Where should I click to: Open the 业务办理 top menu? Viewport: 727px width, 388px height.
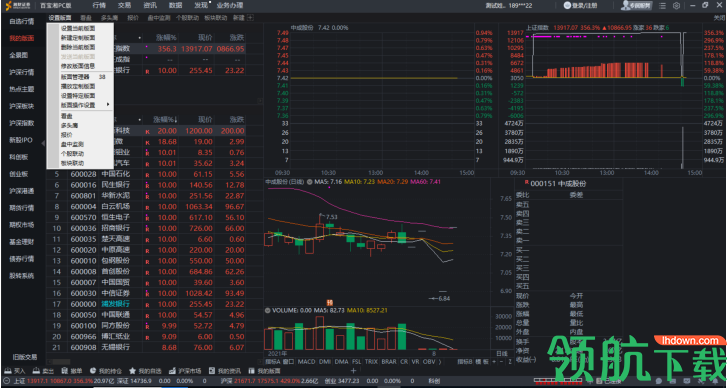pos(230,6)
